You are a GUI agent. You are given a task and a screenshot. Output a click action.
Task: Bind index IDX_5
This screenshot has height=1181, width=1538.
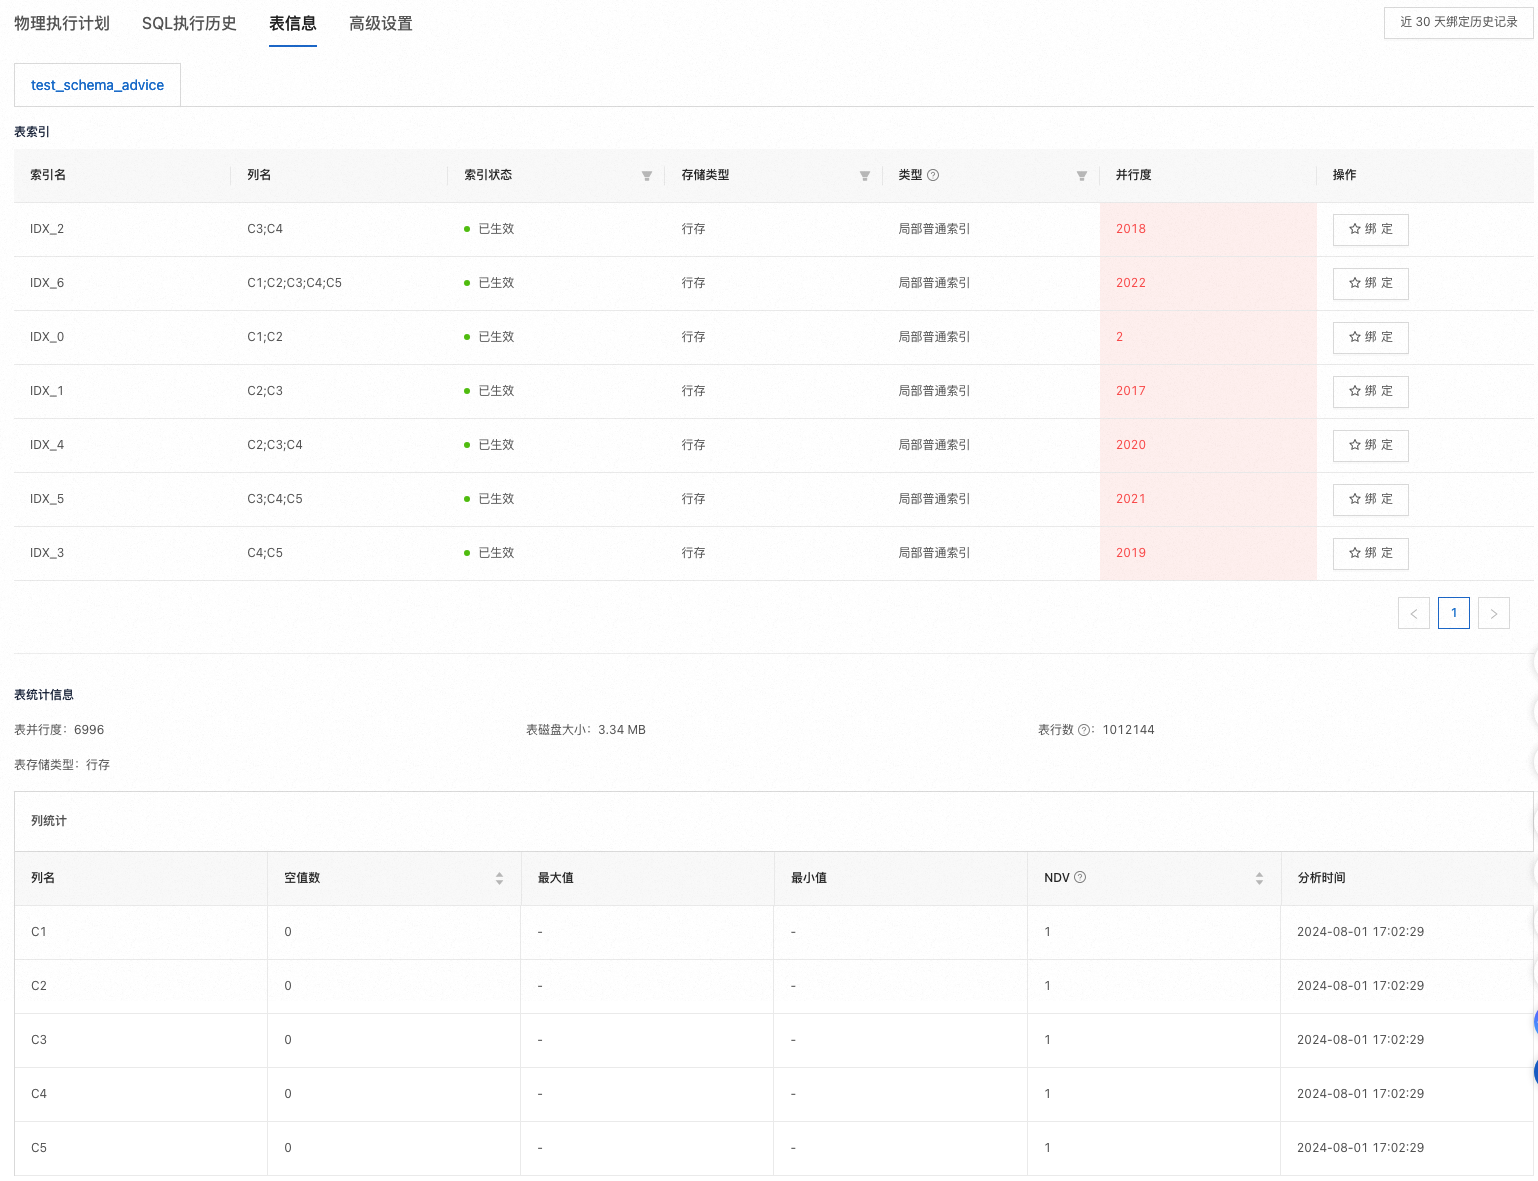click(1370, 499)
